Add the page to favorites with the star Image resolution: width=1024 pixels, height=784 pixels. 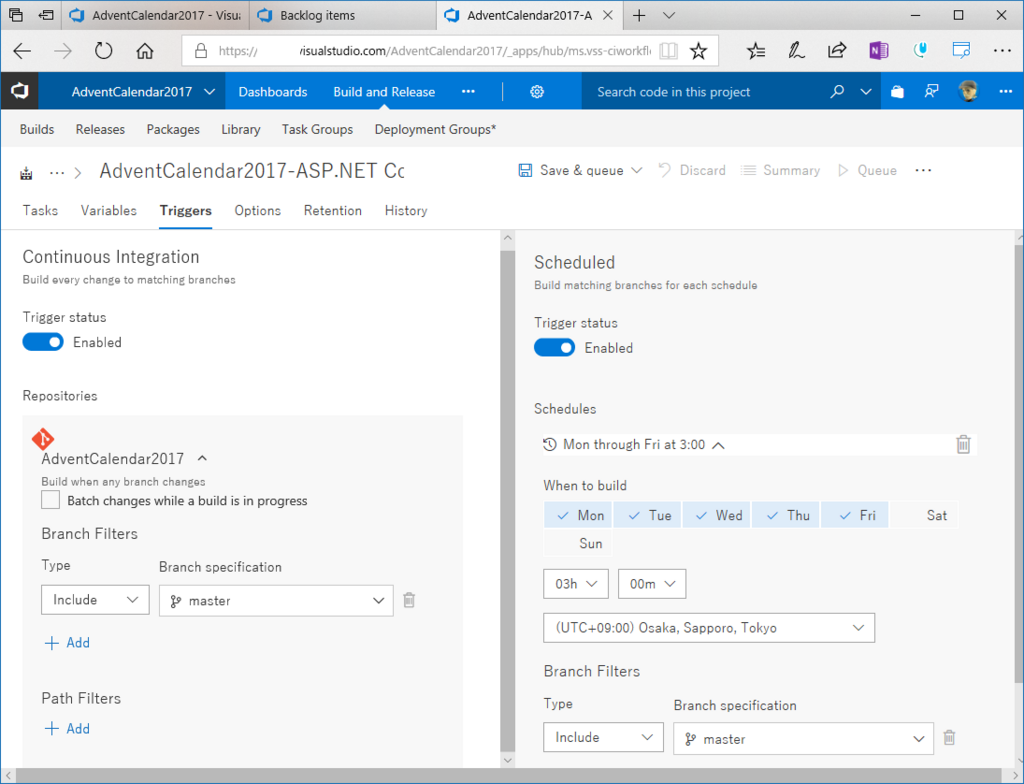click(x=698, y=51)
